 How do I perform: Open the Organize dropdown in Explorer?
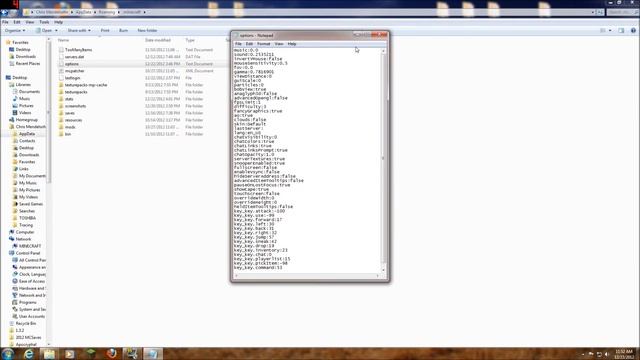[x=15, y=31]
